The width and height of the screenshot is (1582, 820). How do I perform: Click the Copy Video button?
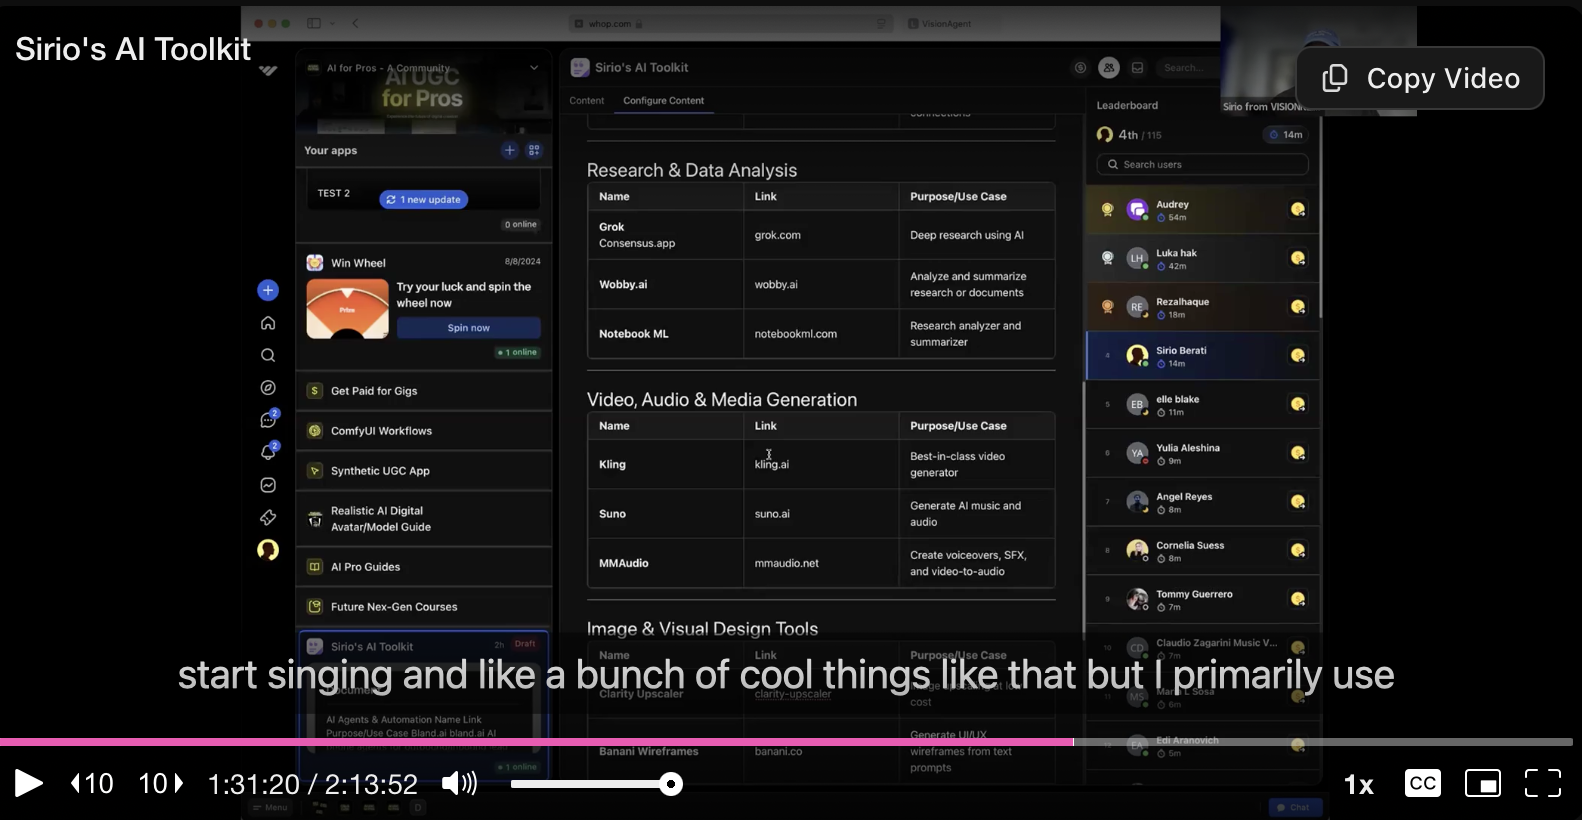point(1420,78)
